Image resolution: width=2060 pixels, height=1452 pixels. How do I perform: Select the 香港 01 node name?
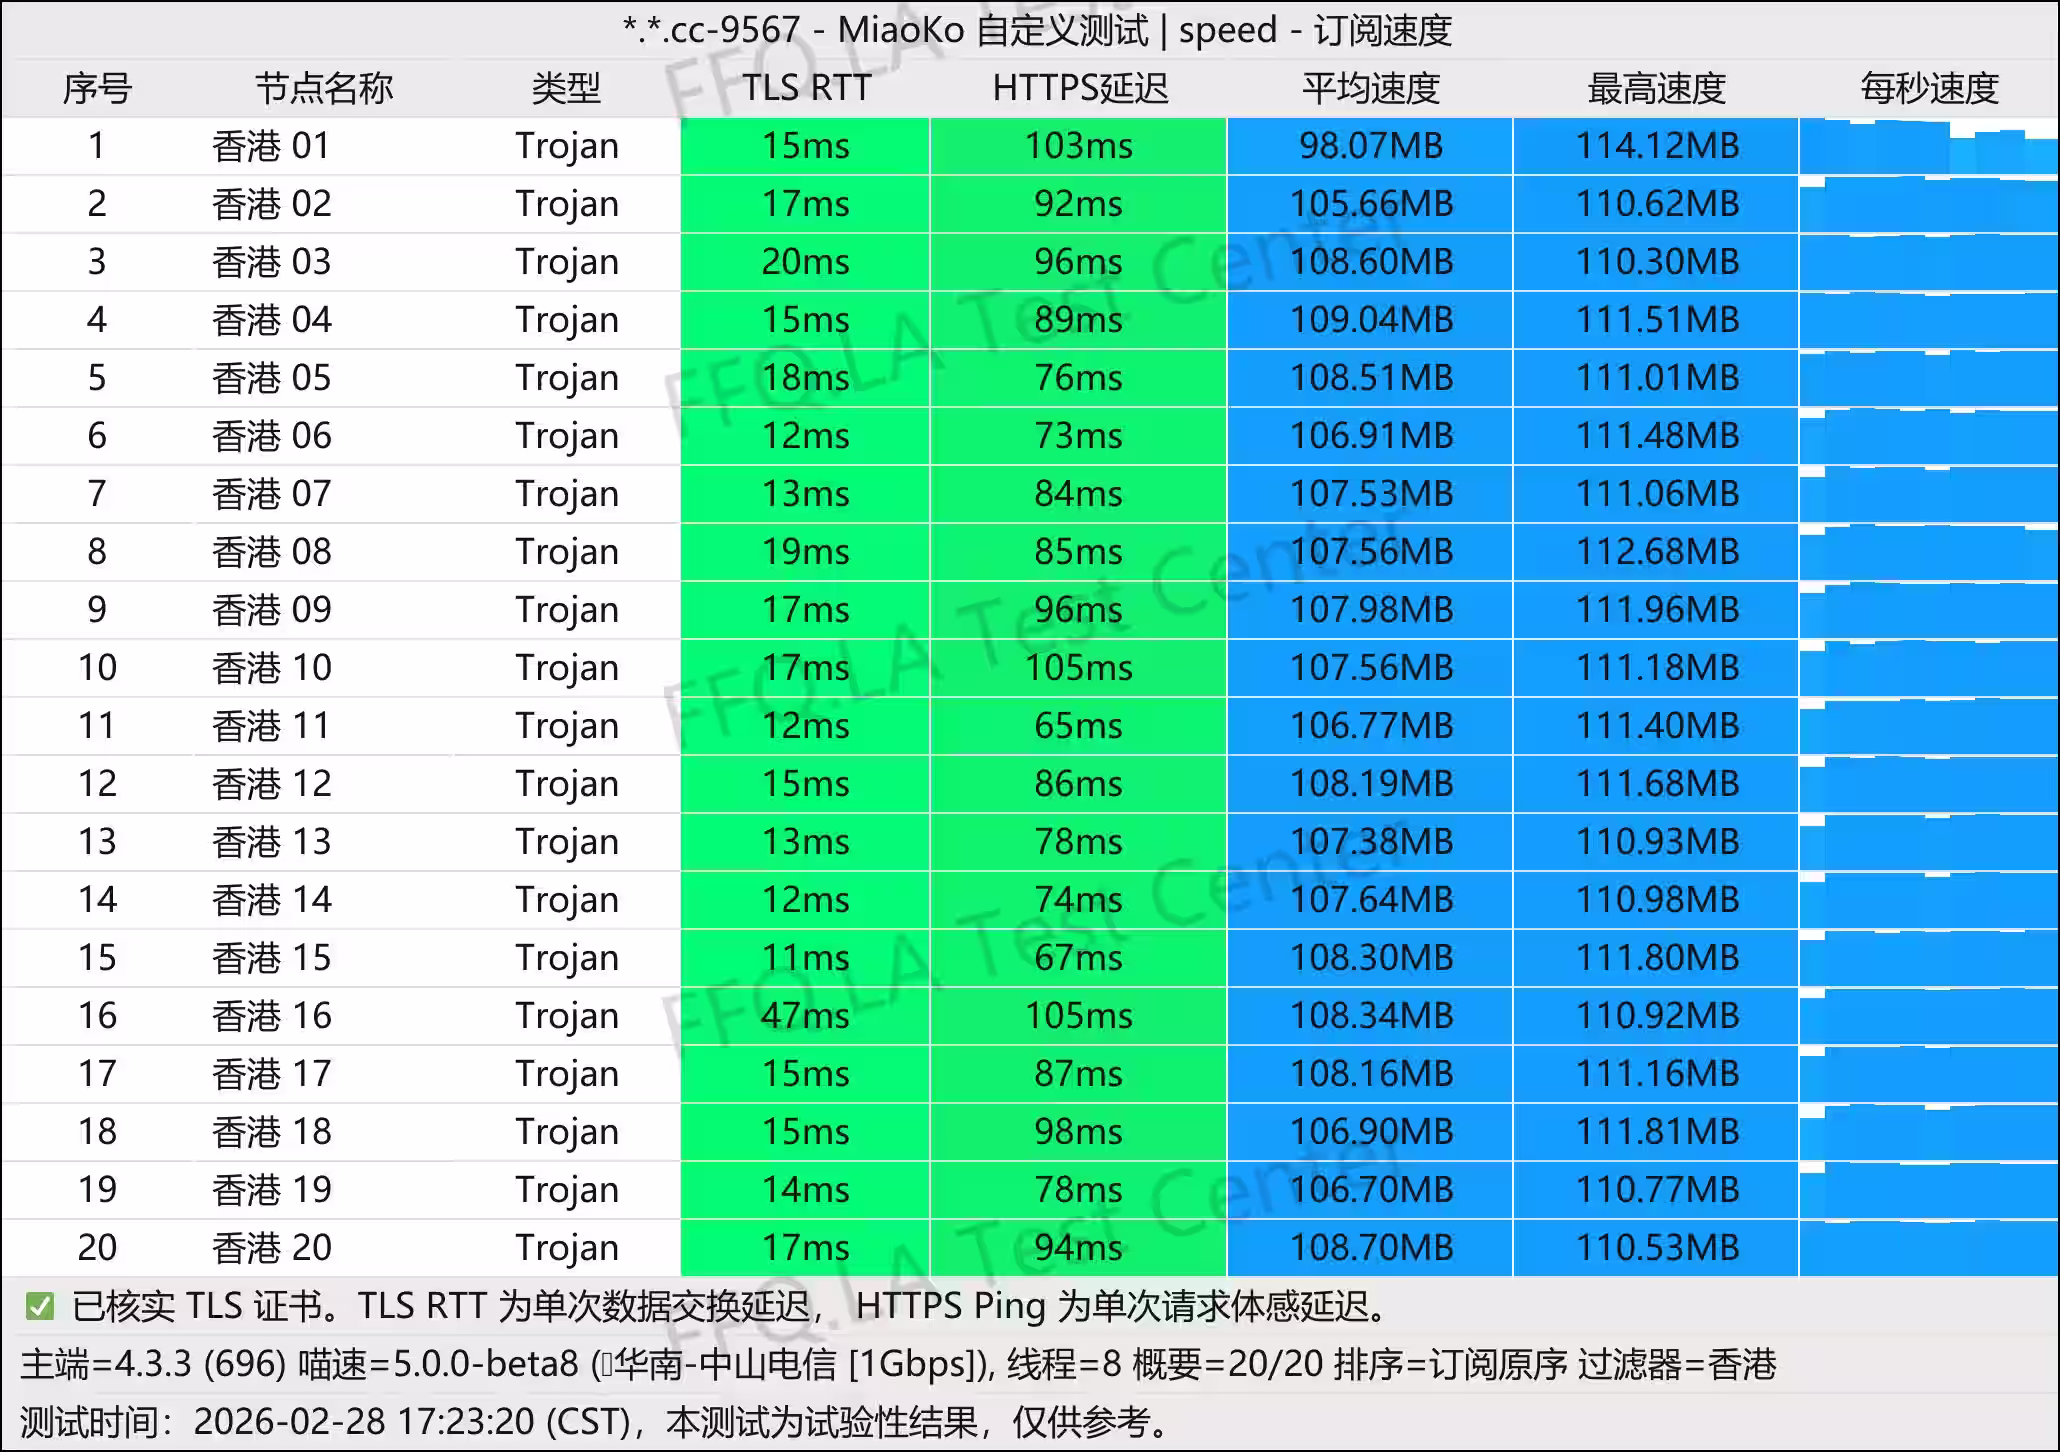coord(271,146)
